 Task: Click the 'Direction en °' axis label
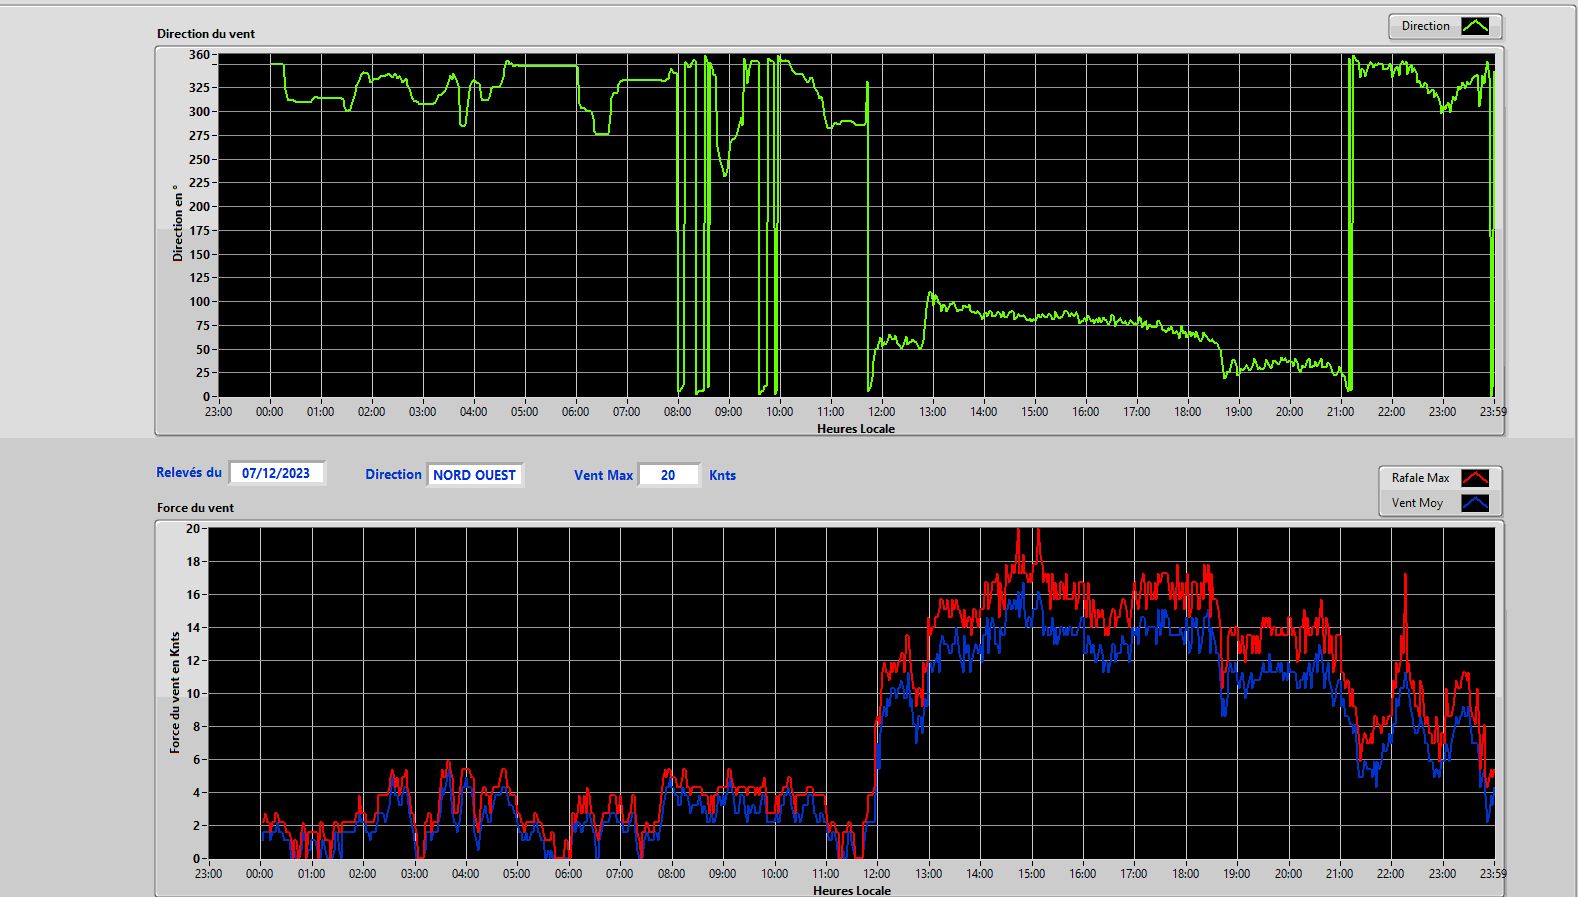pyautogui.click(x=178, y=223)
